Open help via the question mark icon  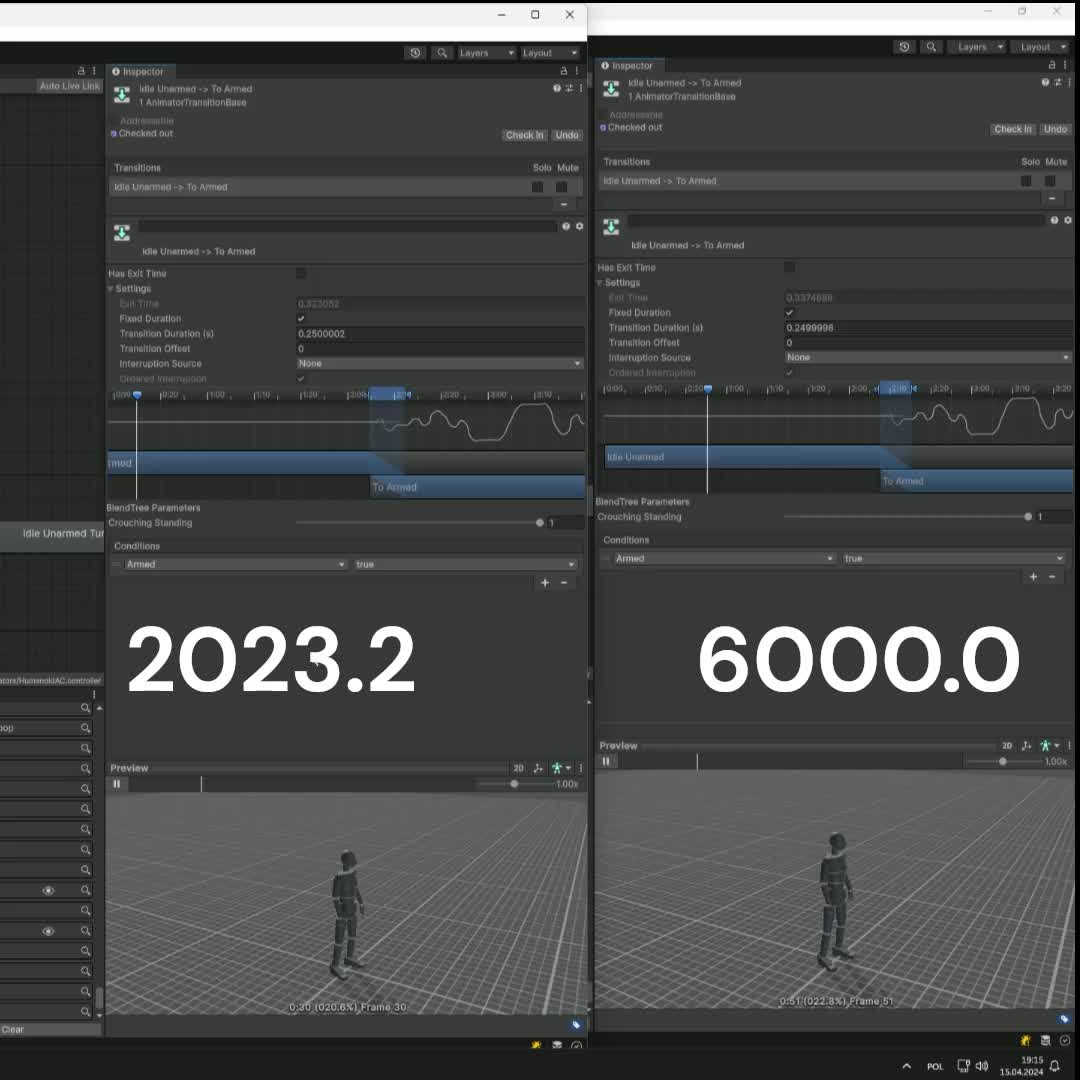(557, 88)
